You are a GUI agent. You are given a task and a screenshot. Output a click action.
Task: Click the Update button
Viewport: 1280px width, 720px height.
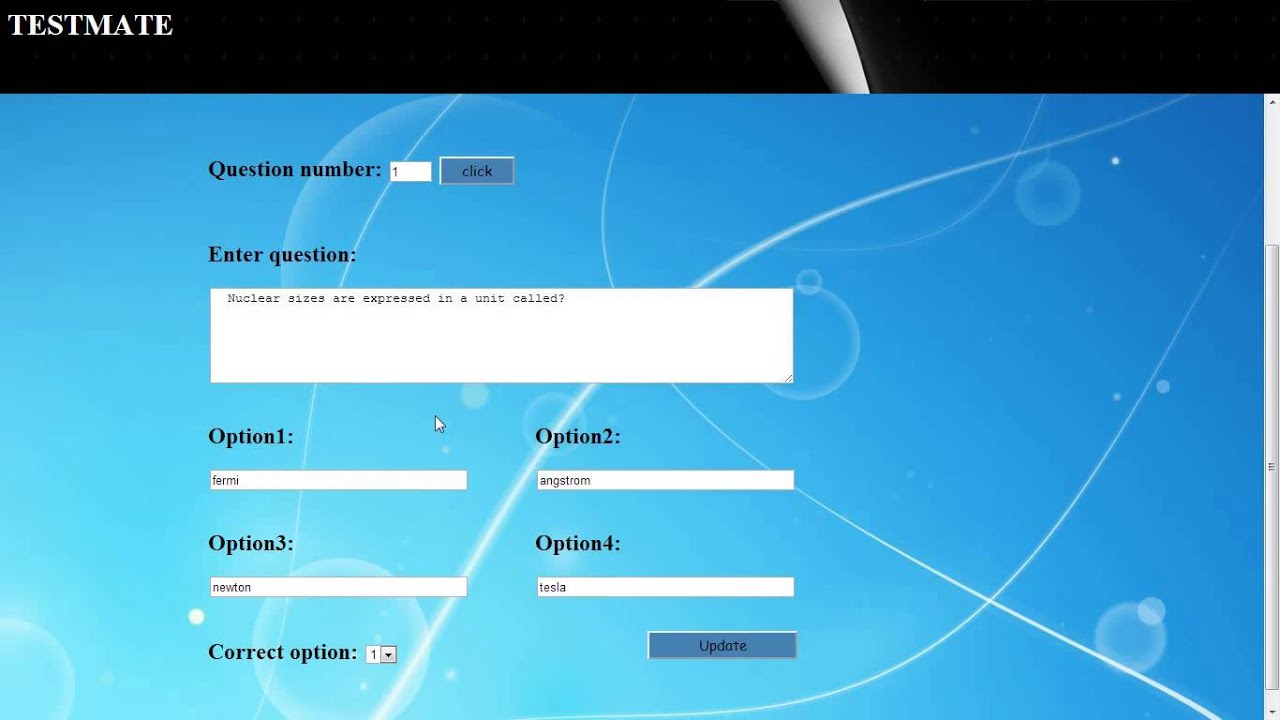coord(722,645)
